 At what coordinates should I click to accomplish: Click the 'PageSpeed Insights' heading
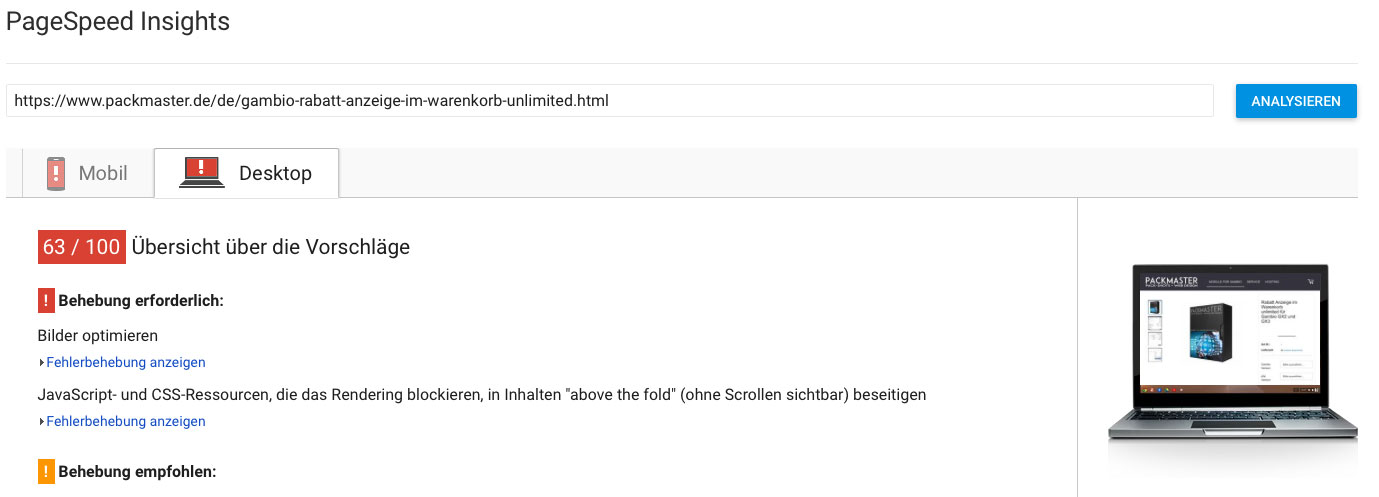(x=118, y=21)
